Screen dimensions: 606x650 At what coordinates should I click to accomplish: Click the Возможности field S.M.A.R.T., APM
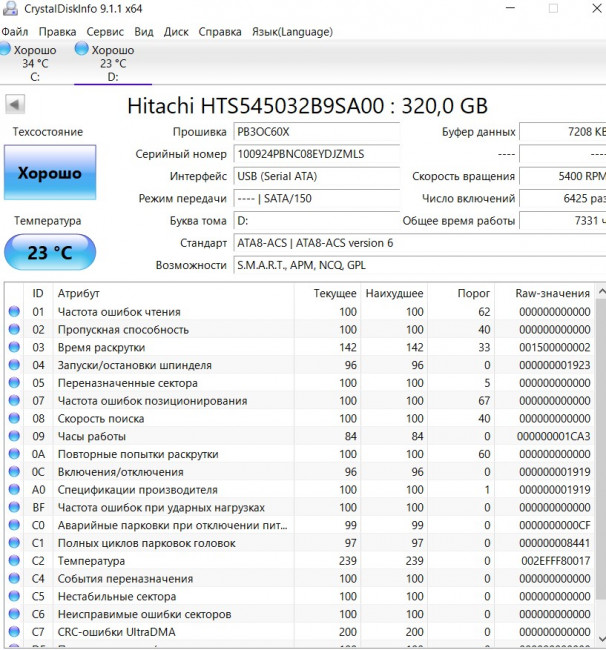tap(419, 265)
